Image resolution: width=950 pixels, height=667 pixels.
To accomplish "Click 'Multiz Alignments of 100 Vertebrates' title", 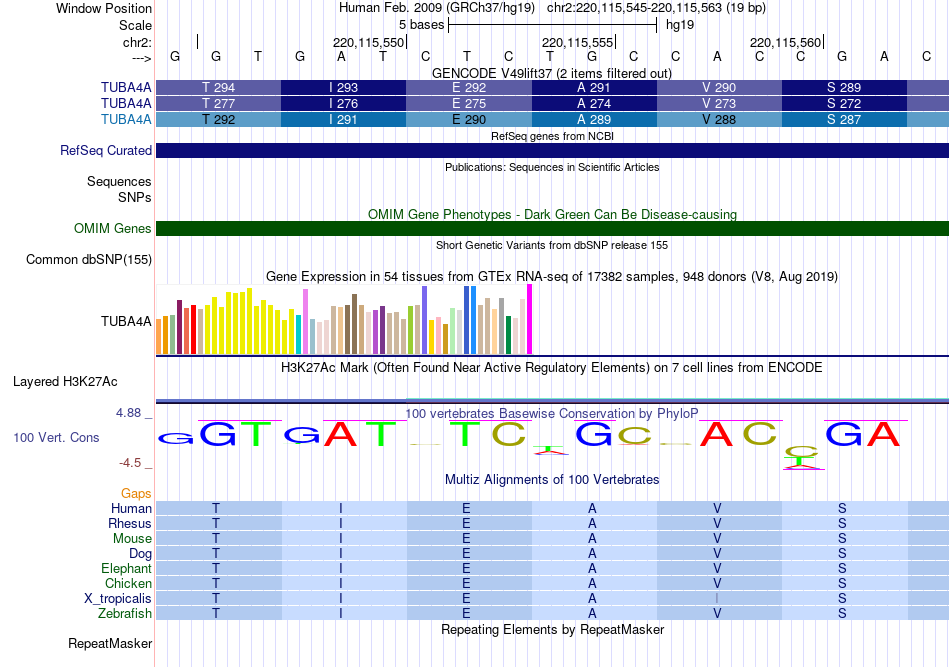I will click(552, 480).
